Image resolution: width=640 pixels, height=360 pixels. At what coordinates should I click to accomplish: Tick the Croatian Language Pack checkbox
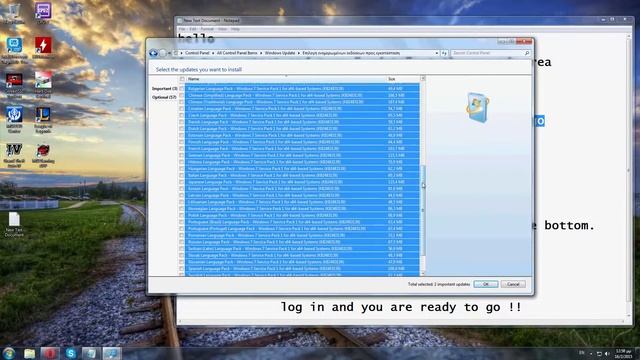click(x=182, y=109)
